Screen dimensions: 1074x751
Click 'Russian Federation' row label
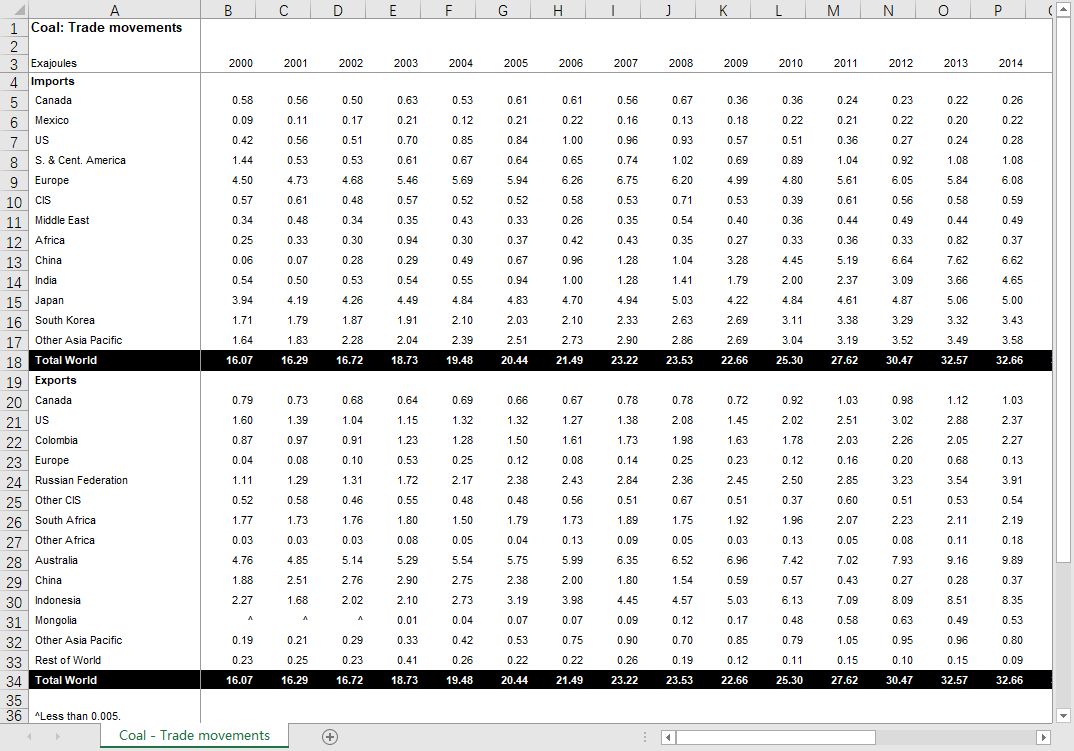[x=82, y=480]
